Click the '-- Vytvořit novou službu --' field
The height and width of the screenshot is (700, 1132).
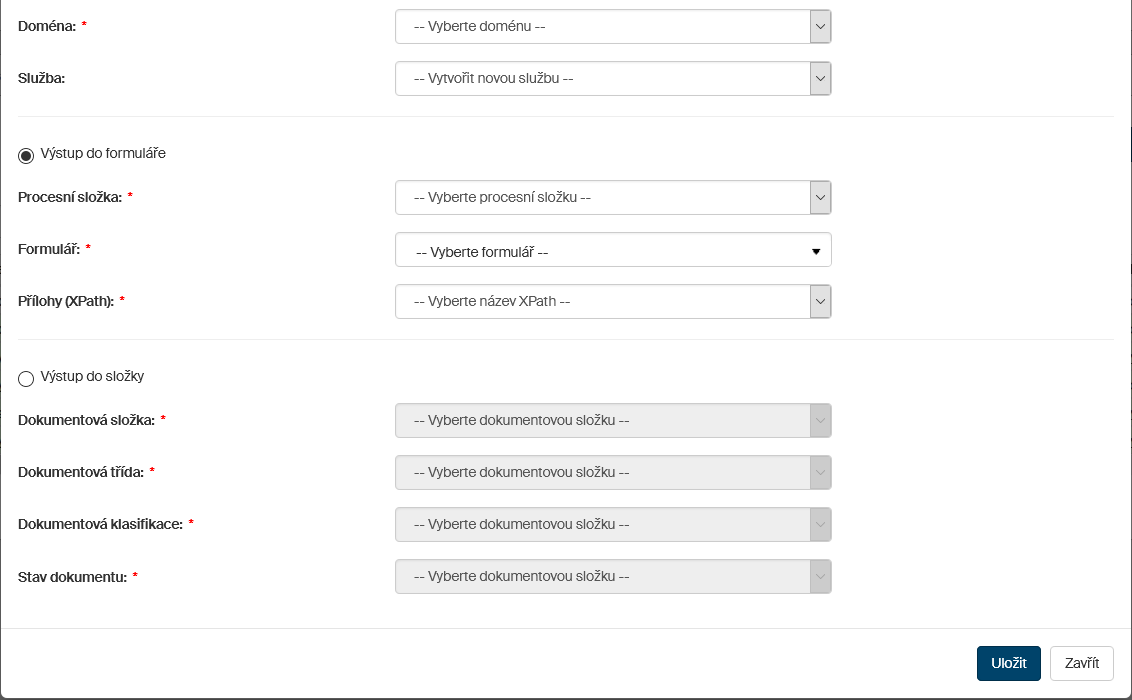click(602, 79)
